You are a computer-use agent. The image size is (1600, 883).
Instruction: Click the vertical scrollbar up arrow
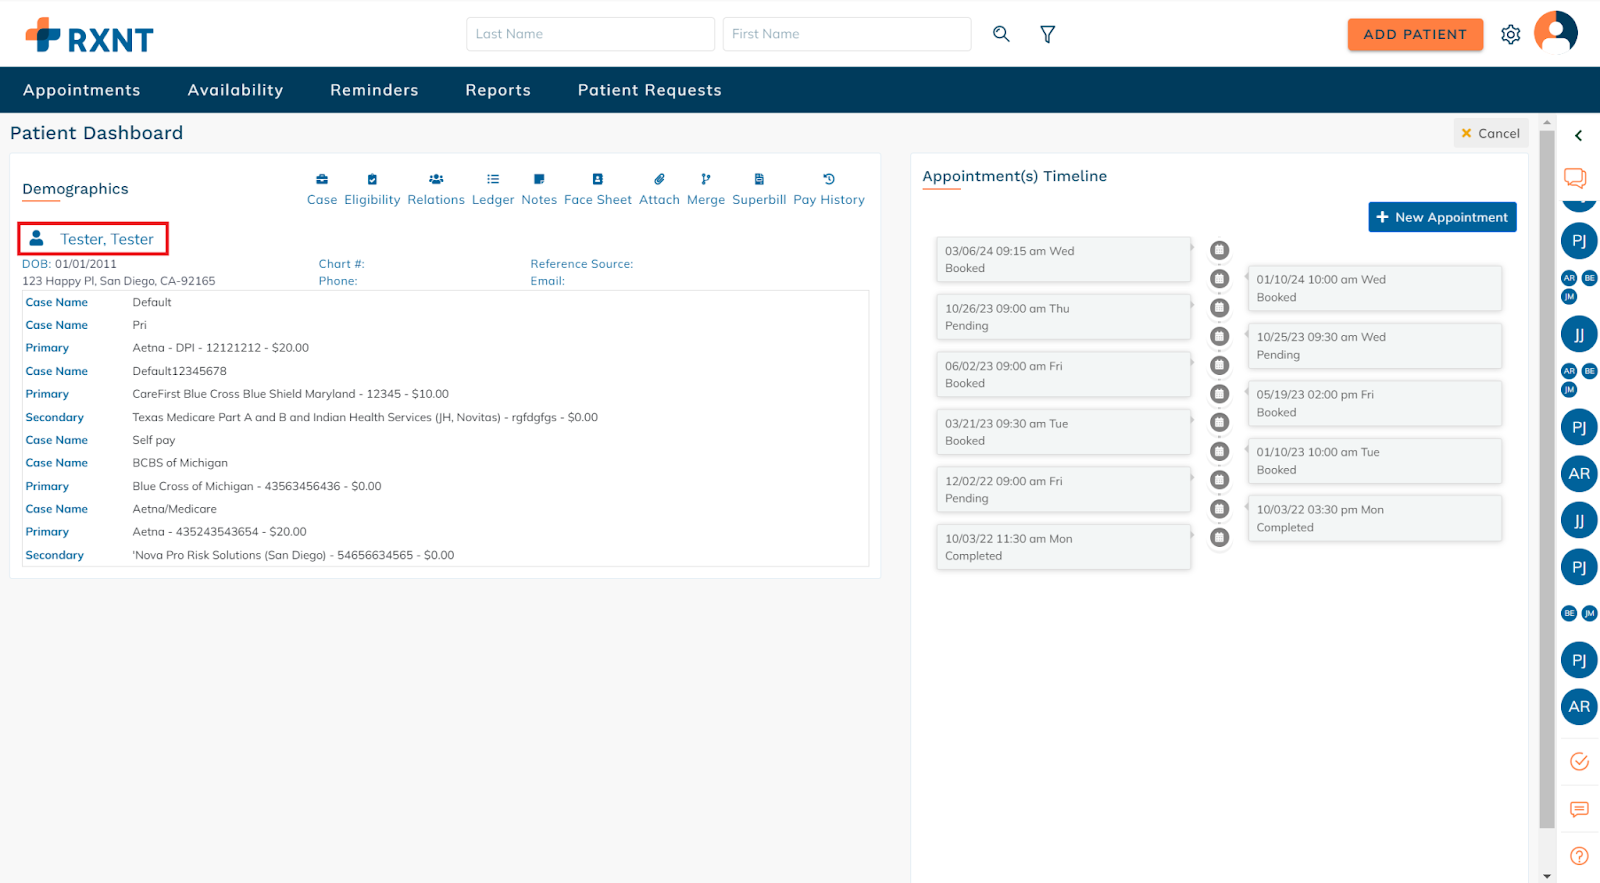pos(1547,123)
